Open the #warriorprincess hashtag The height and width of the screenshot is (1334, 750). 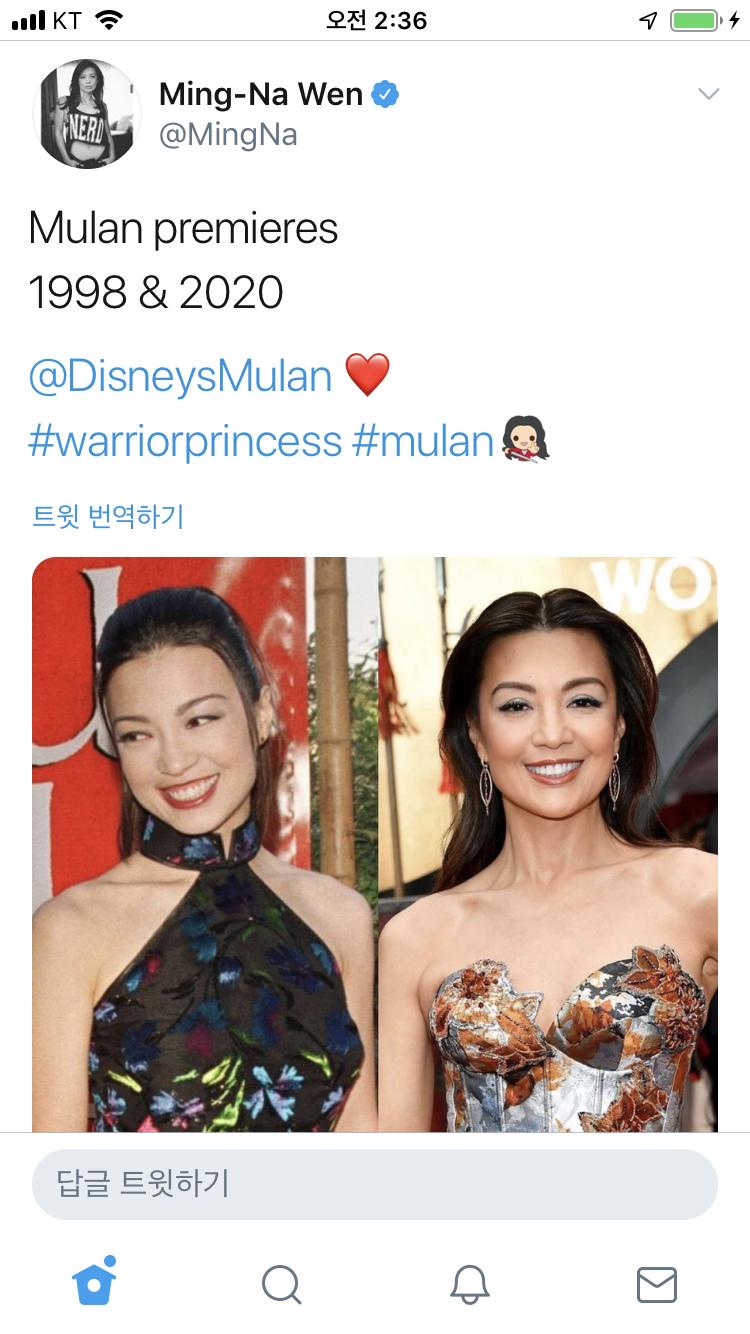click(185, 441)
